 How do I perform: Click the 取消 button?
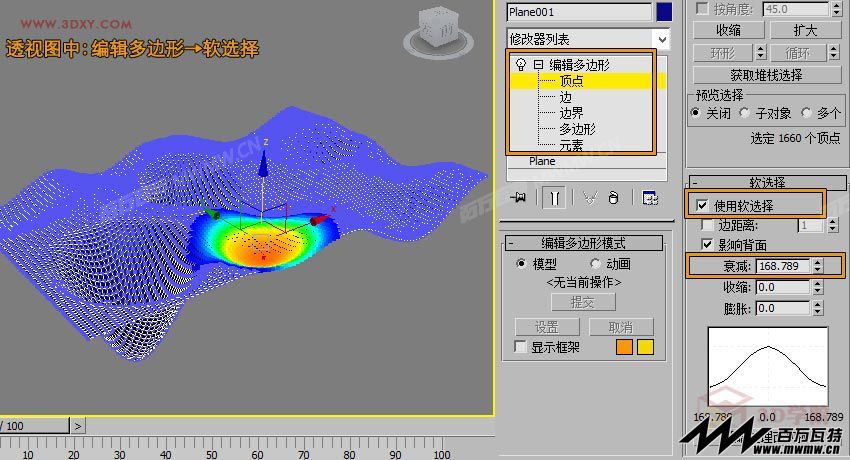point(621,327)
